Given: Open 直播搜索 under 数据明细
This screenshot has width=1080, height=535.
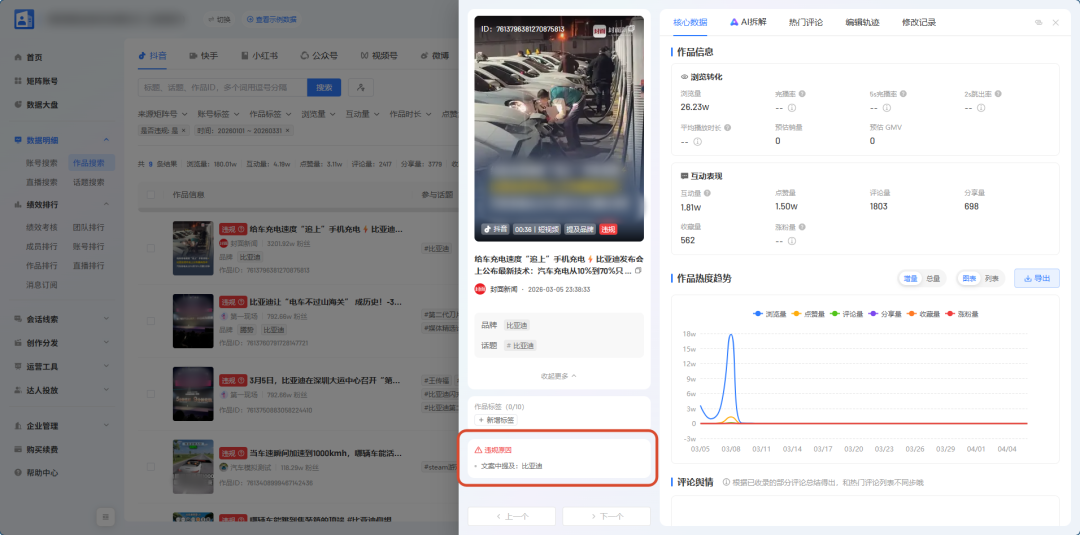Looking at the screenshot, I should tap(42, 182).
